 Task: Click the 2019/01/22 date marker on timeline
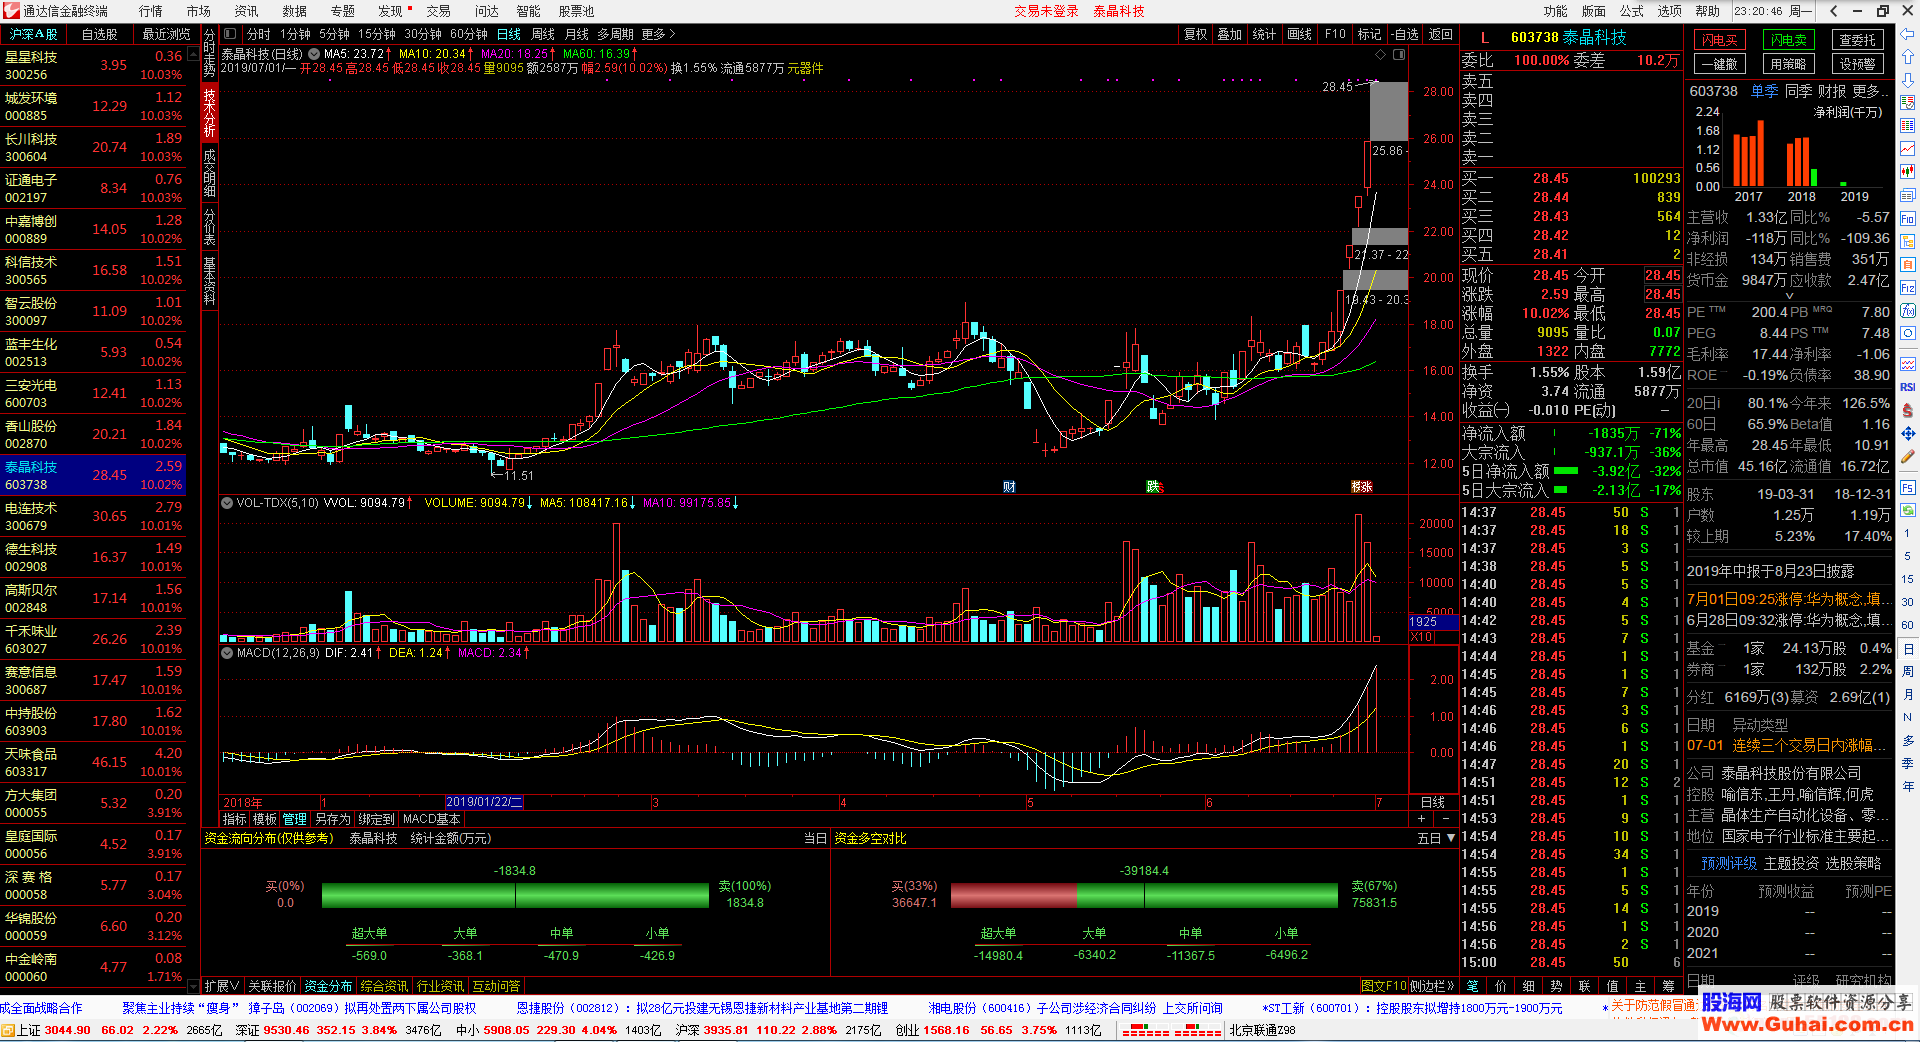point(483,802)
